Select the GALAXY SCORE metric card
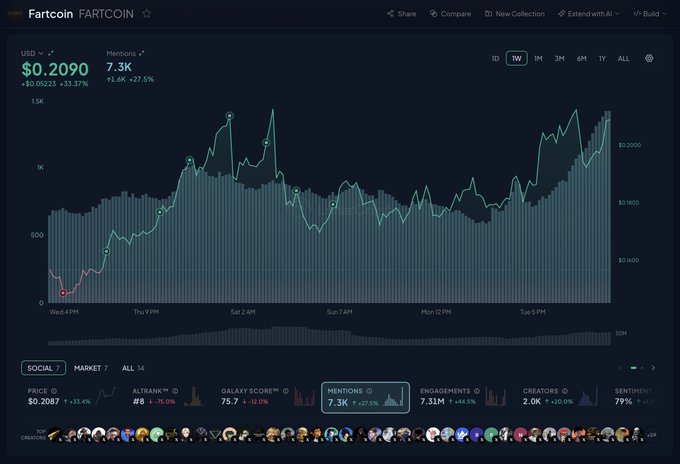The height and width of the screenshot is (464, 680). click(x=268, y=396)
